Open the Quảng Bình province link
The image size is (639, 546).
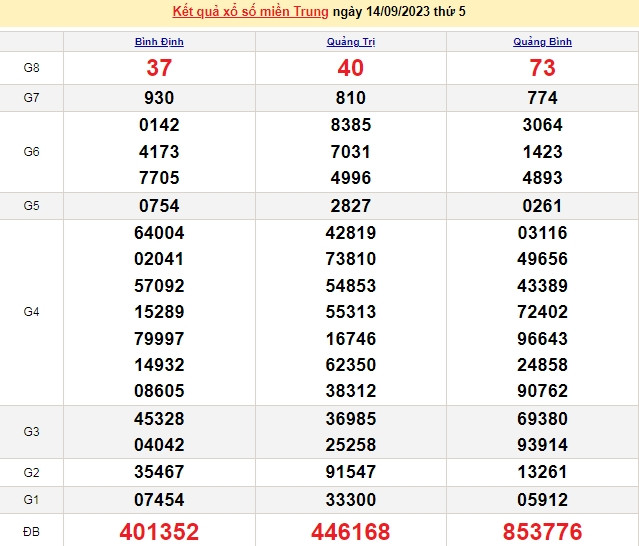[x=542, y=42]
